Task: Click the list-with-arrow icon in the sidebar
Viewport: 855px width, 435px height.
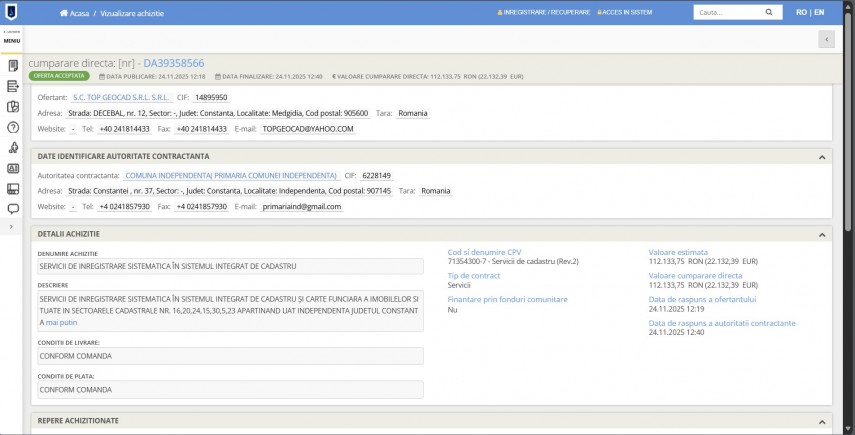Action: pos(13,86)
